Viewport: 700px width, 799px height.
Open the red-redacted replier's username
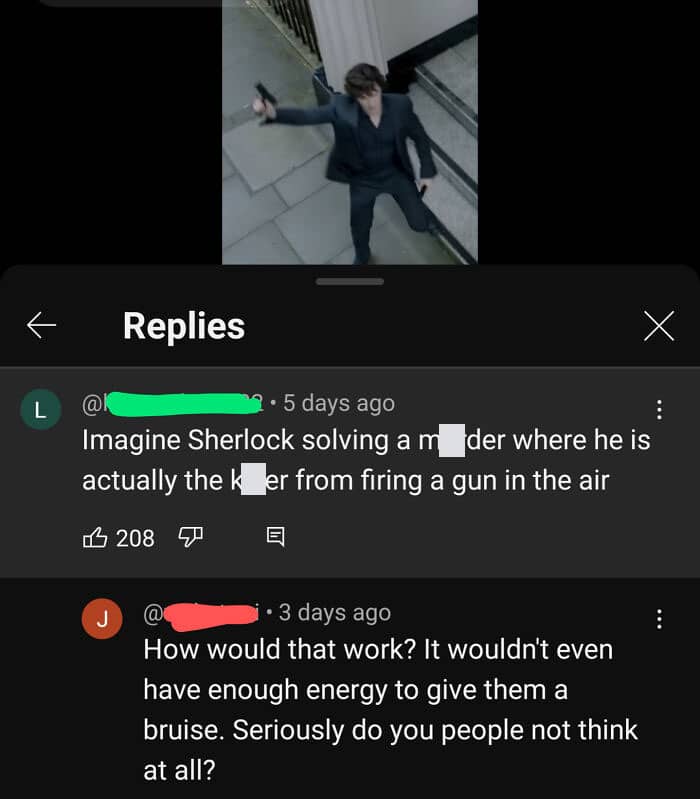click(202, 614)
